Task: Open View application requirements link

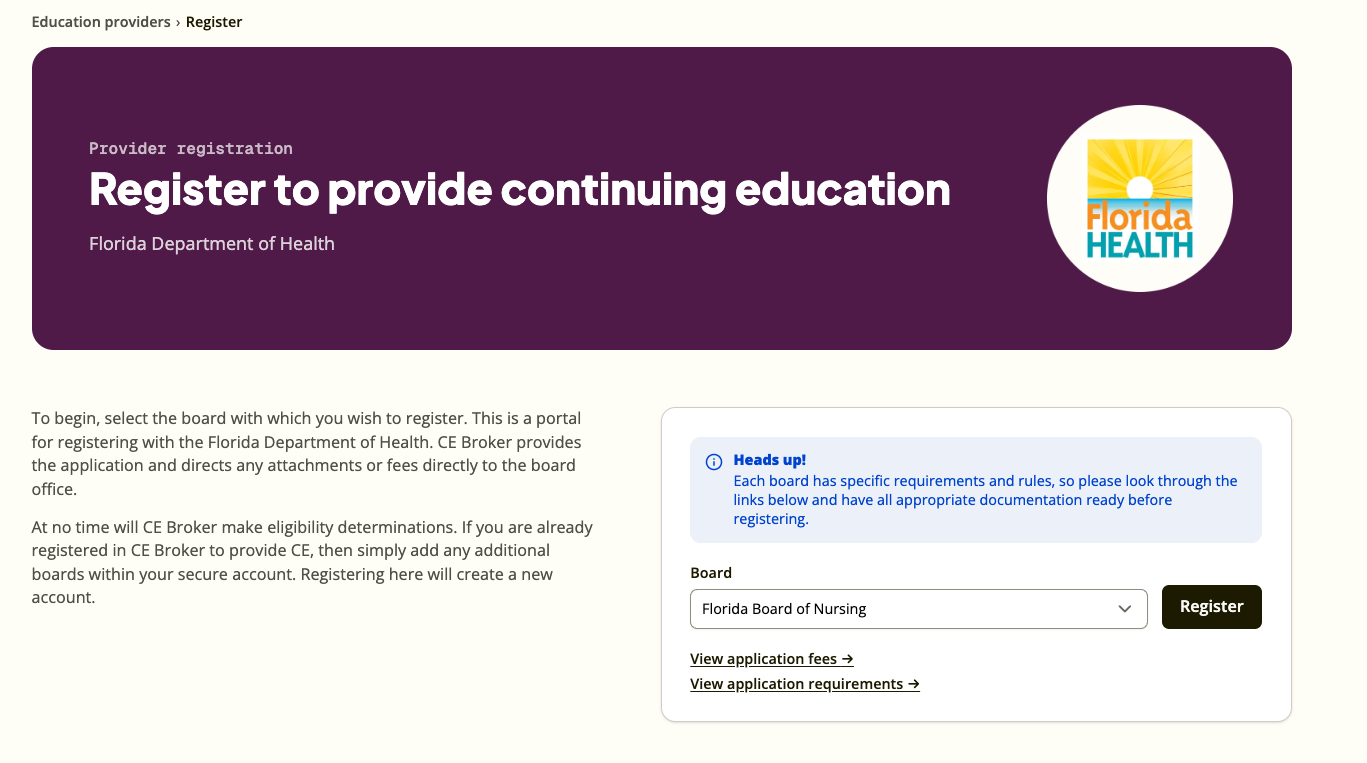Action: (804, 684)
